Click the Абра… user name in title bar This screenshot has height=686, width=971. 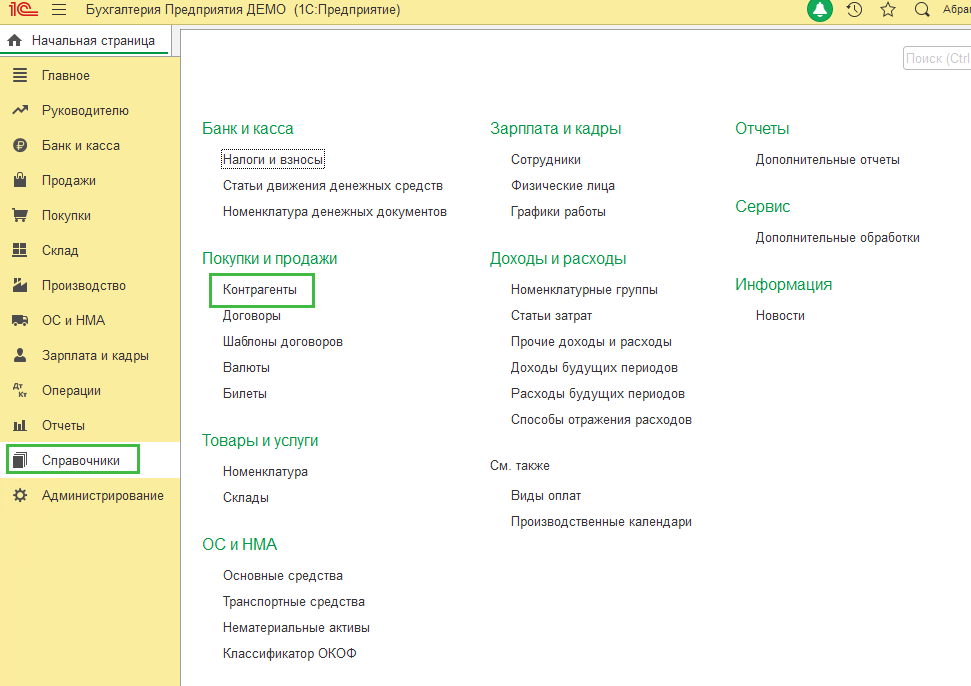pyautogui.click(x=956, y=10)
